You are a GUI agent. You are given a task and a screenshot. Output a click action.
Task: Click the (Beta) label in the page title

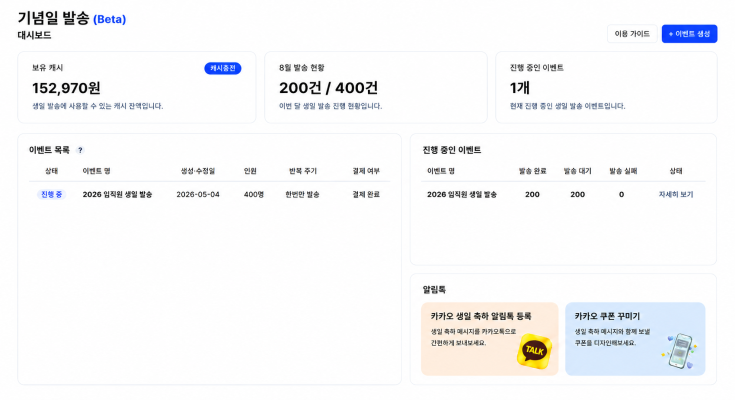click(110, 19)
